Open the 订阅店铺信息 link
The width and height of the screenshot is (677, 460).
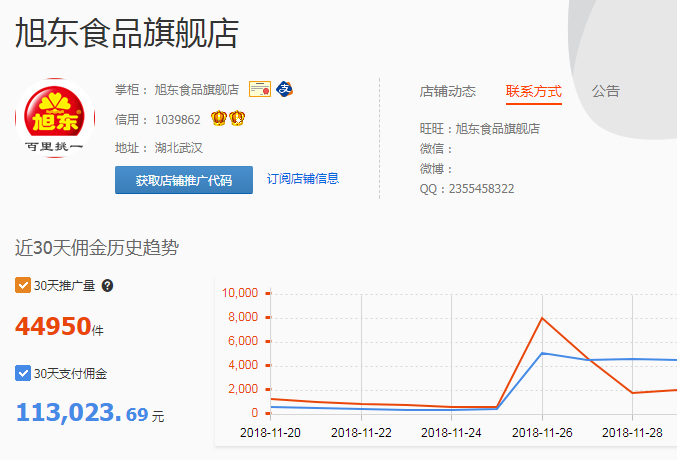[303, 179]
